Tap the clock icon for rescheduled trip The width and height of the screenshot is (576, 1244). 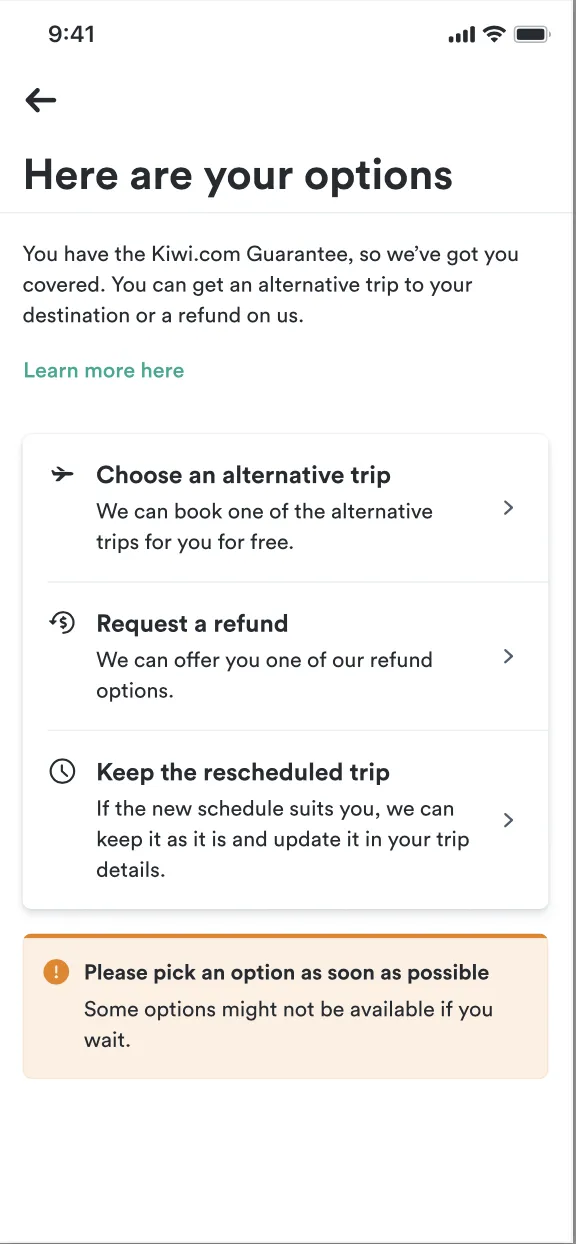[x=62, y=771]
